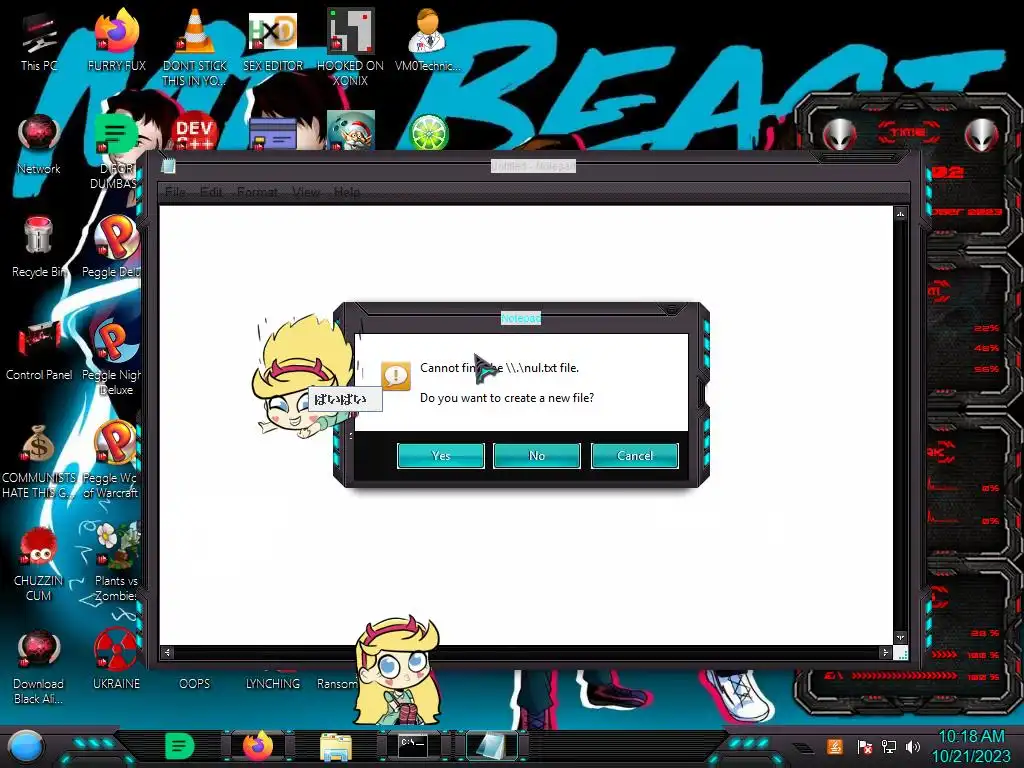Click the standing Star Butterfly mascot

pyautogui.click(x=398, y=670)
